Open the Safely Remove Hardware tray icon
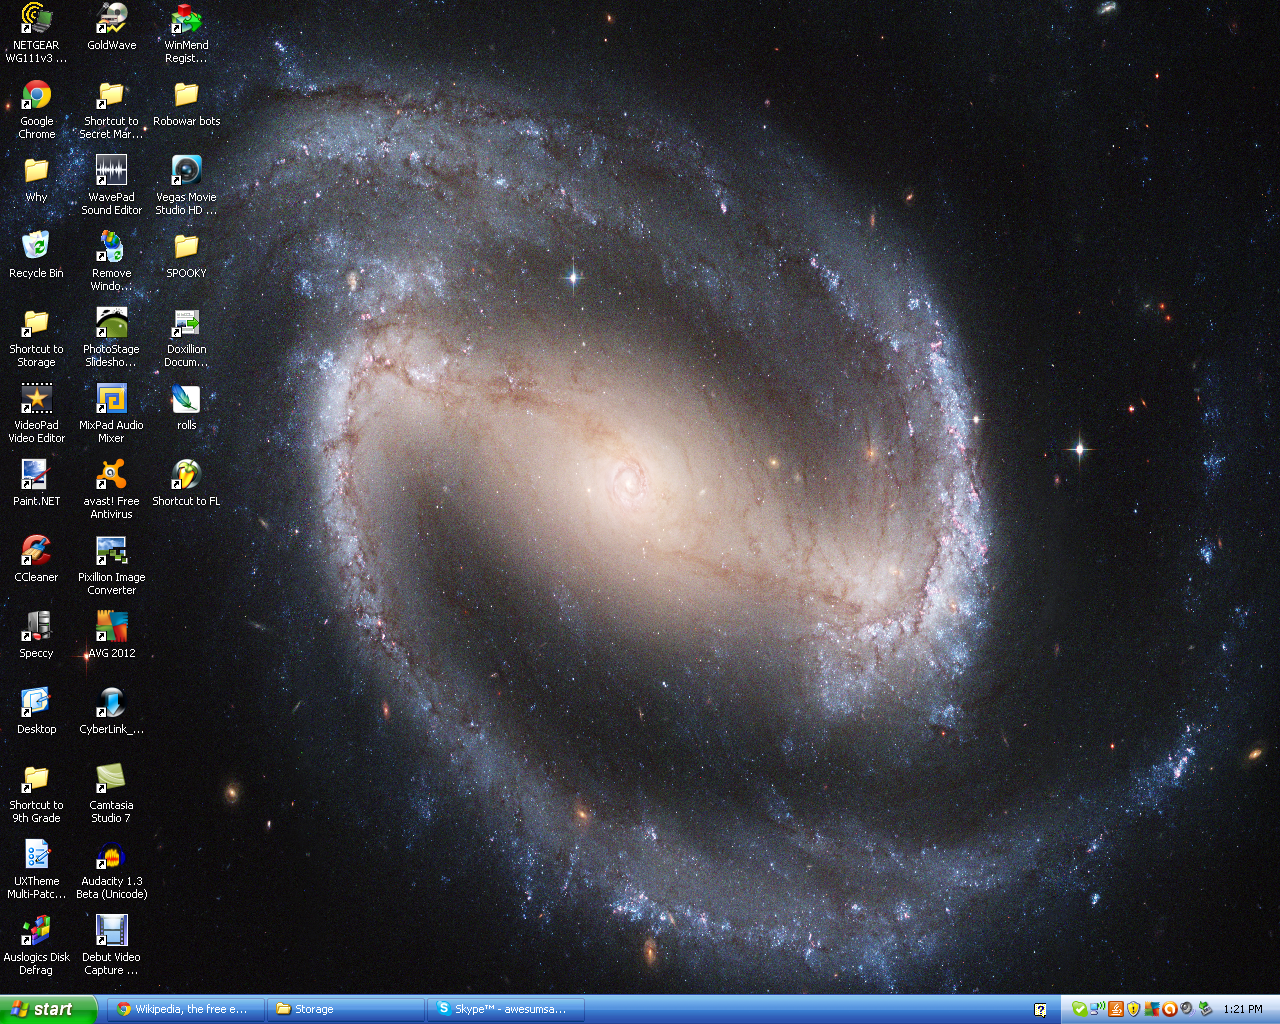Viewport: 1280px width, 1024px height. pyautogui.click(x=1205, y=1009)
